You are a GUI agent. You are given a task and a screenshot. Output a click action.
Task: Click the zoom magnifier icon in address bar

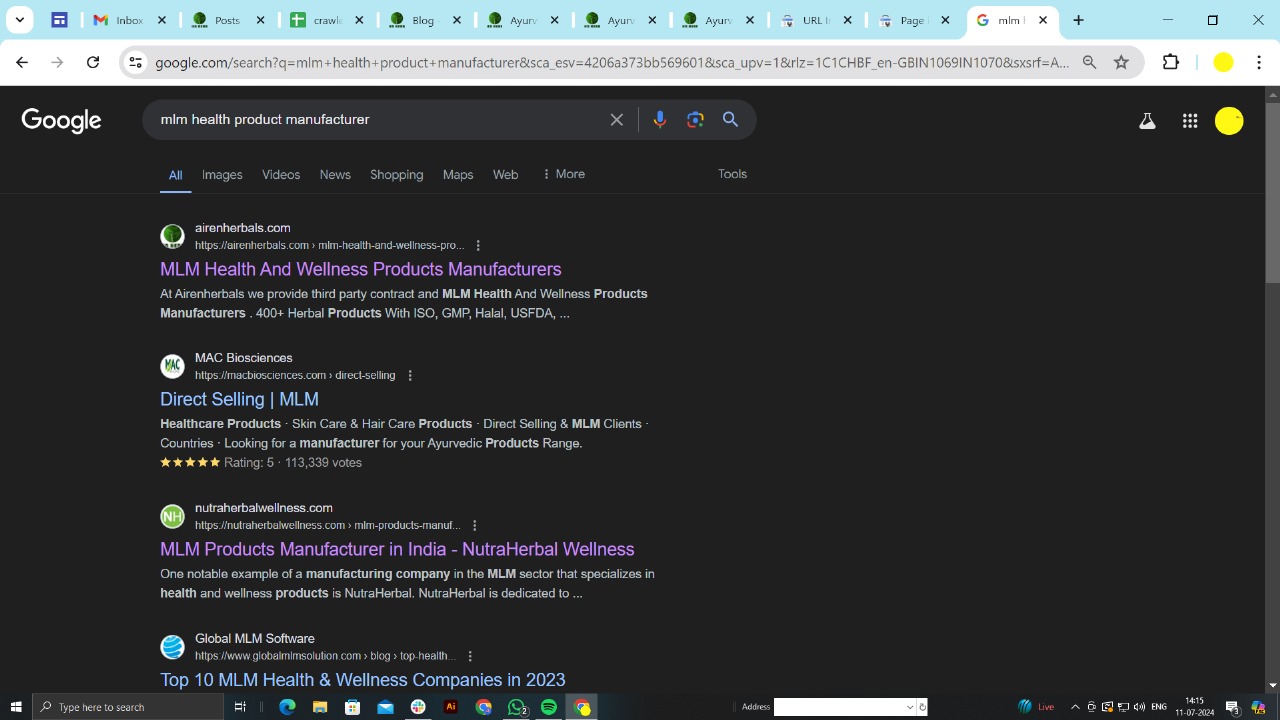(1089, 62)
